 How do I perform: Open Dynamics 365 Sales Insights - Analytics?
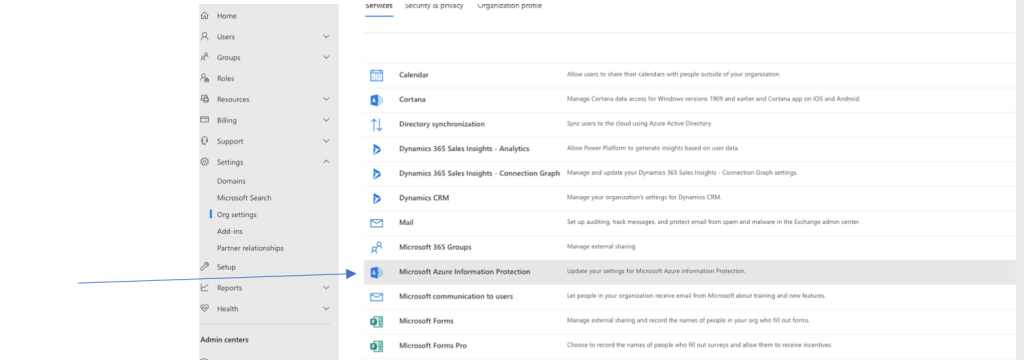464,149
